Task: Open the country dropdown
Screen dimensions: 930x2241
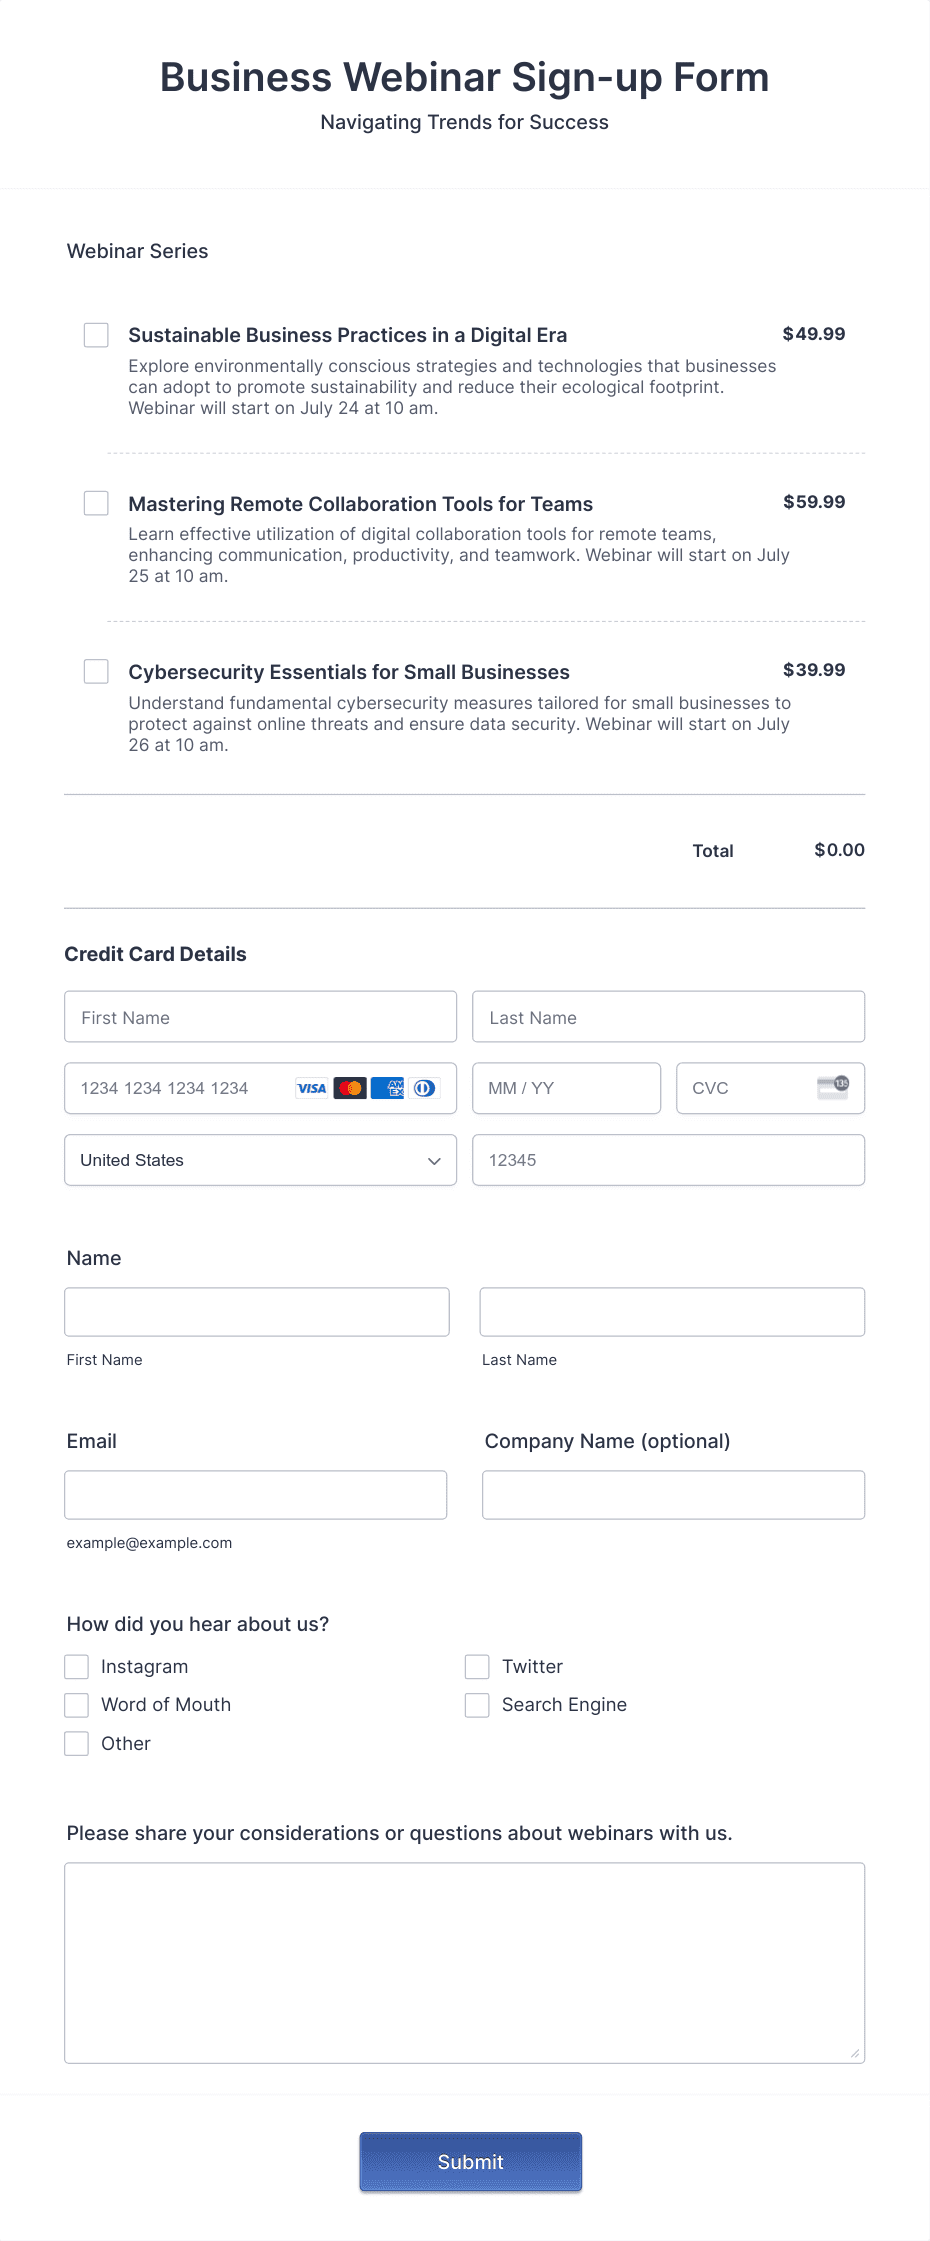Action: (x=260, y=1160)
